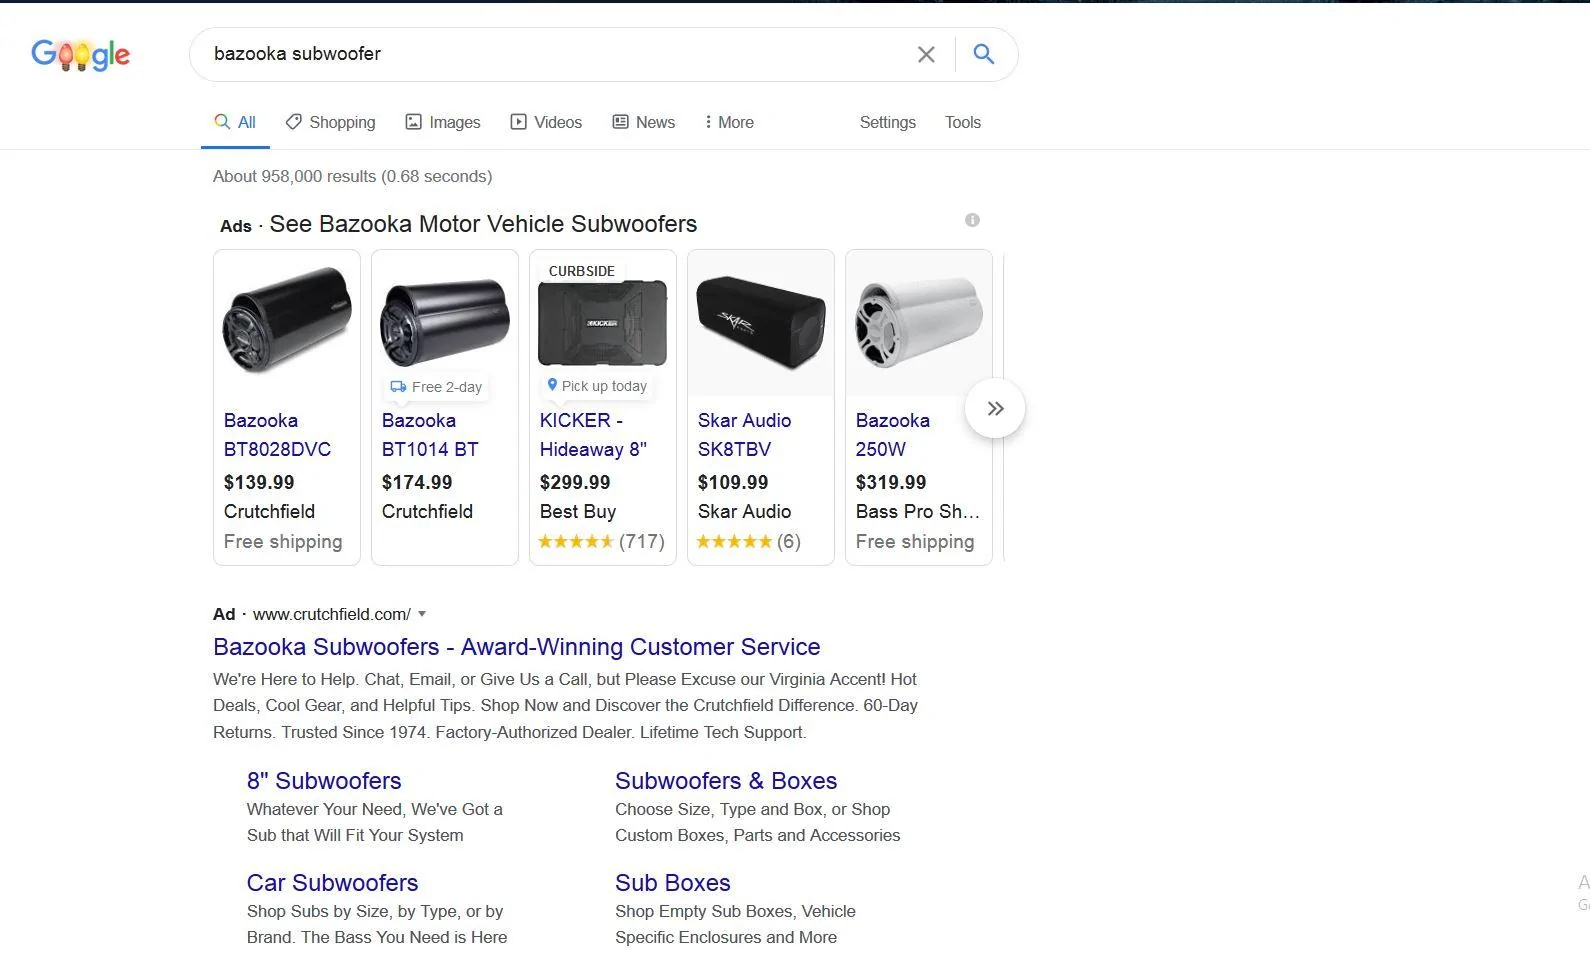Click the Skar Audio star rating (6)
This screenshot has height=959, width=1590.
click(748, 541)
